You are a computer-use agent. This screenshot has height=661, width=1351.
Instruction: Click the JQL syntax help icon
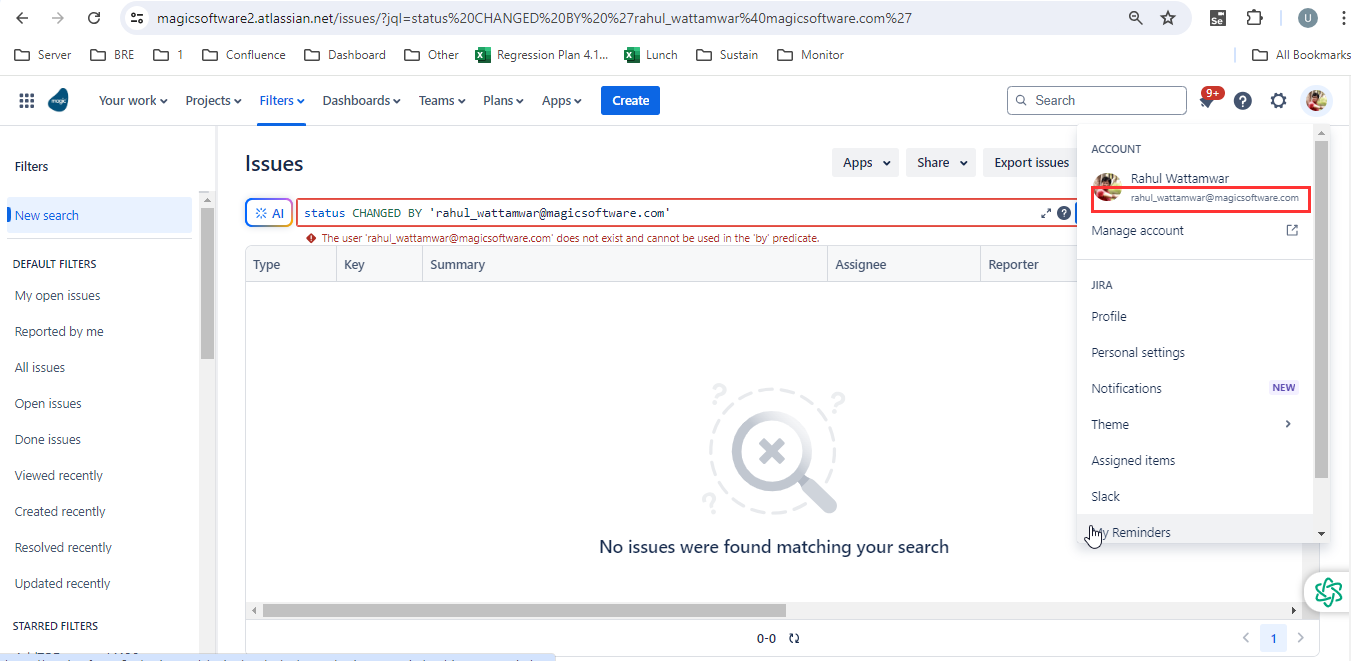1064,212
